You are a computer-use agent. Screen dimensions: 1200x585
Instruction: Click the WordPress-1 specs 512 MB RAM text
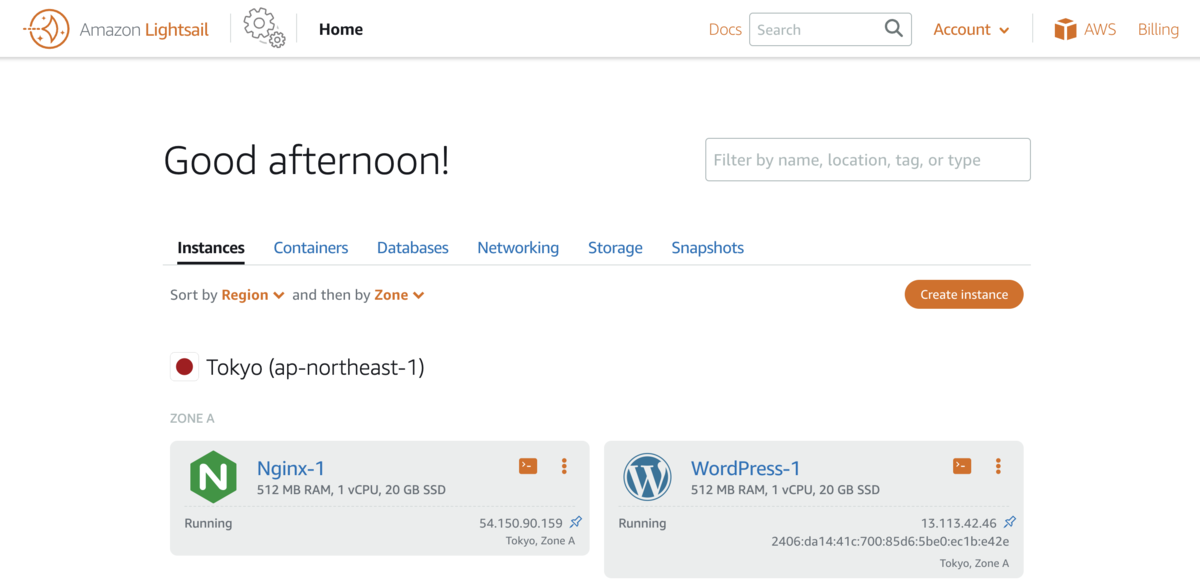[x=786, y=490]
